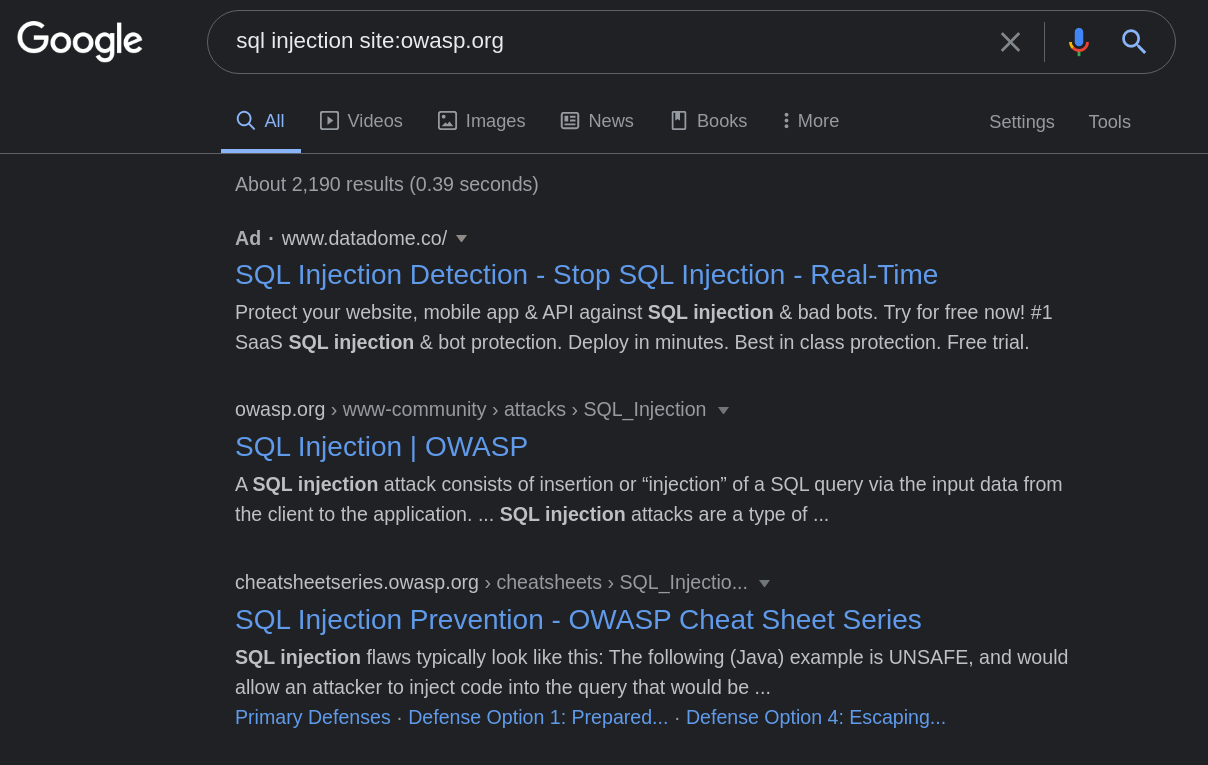Open SQL Injection Prevention Cheat Sheet result
1208x765 pixels.
coord(578,620)
